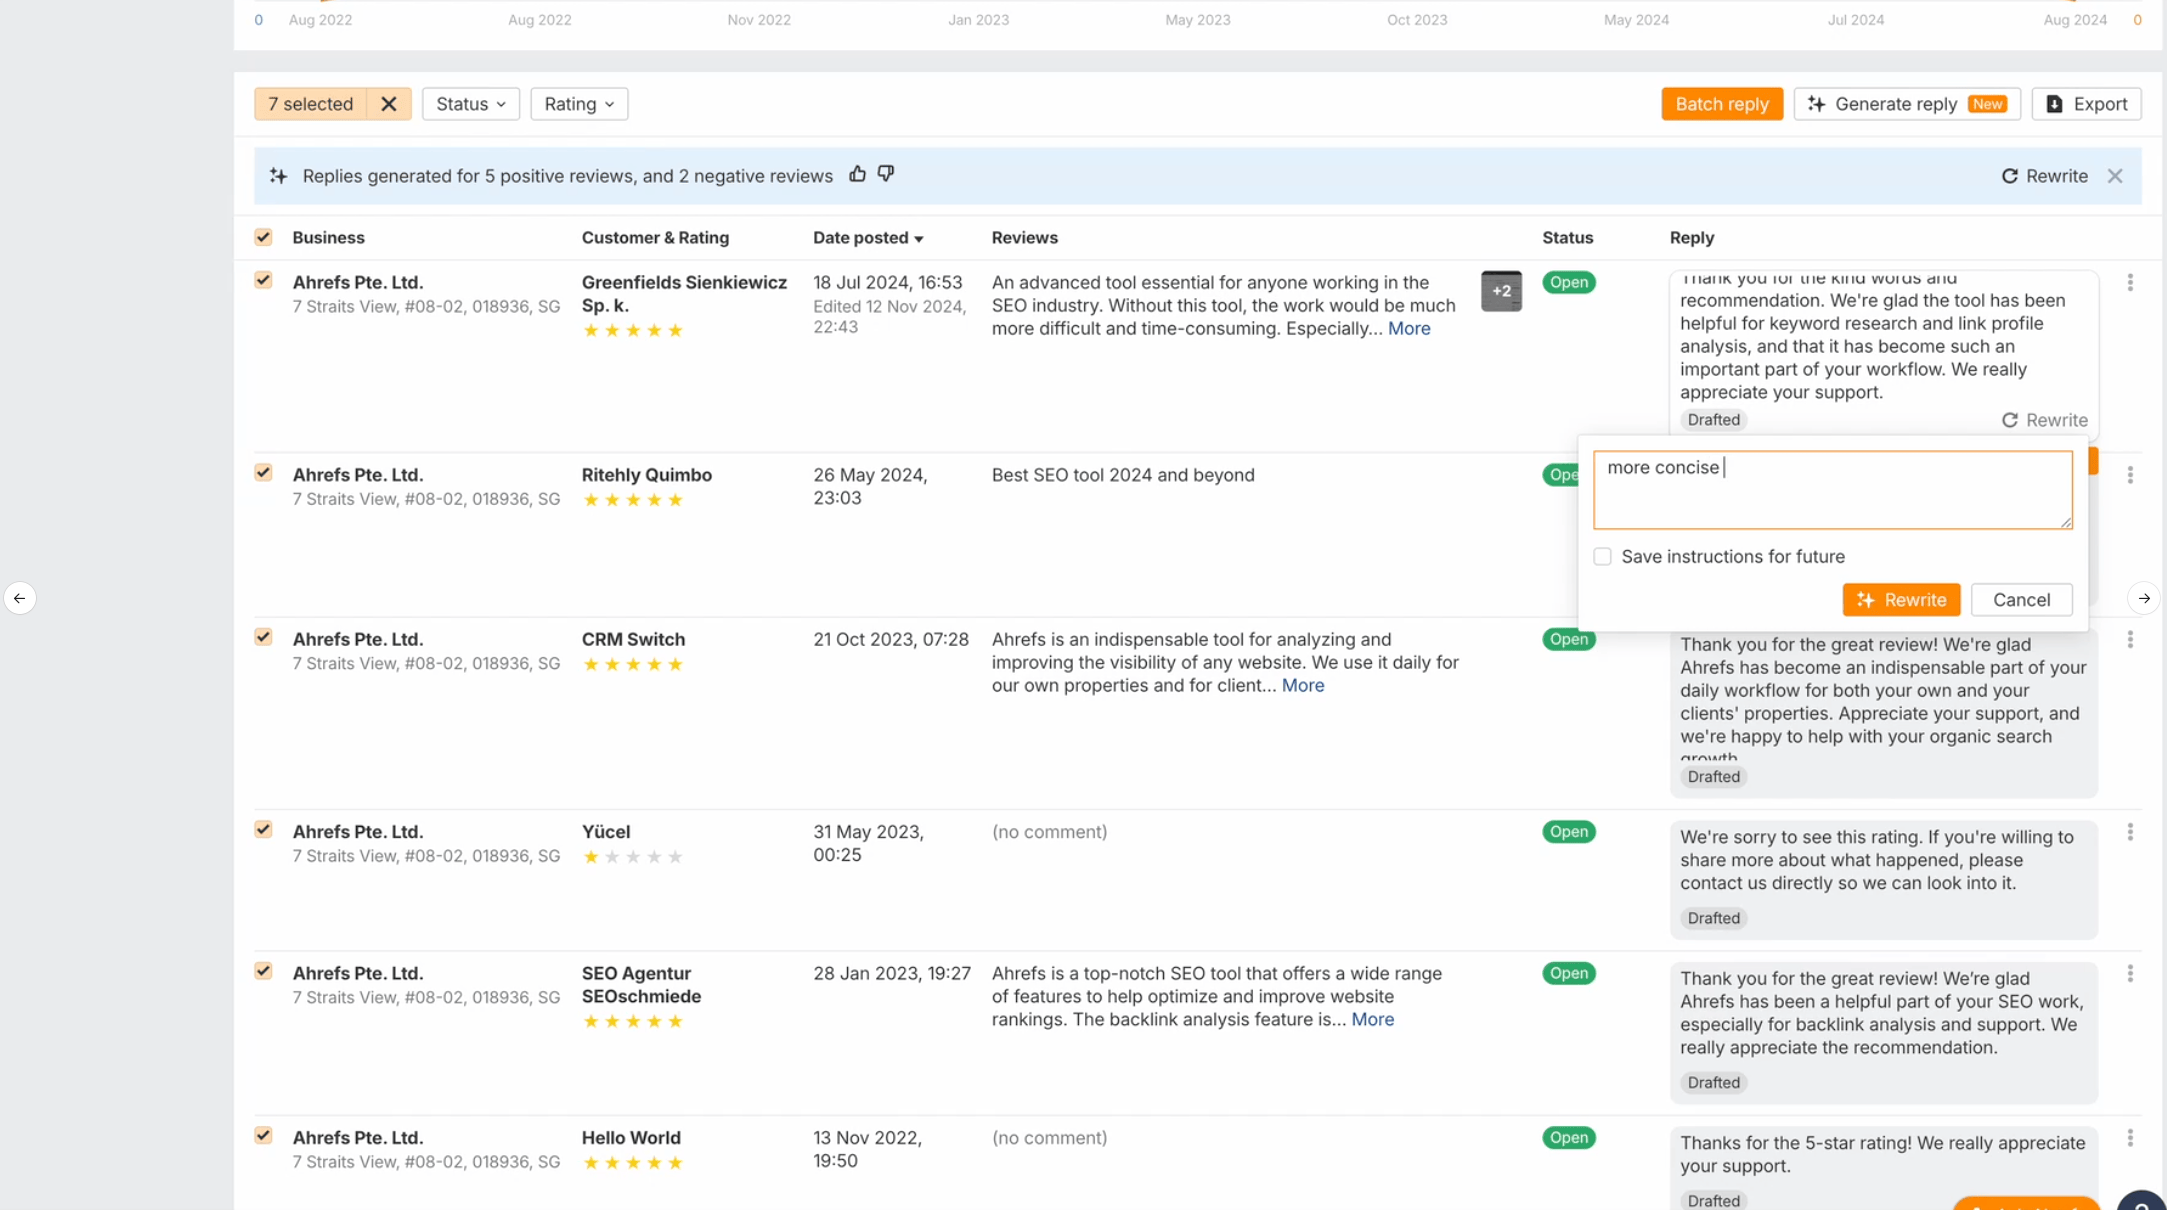Click the Customer & Rating column header
The image size is (2167, 1210).
point(655,238)
